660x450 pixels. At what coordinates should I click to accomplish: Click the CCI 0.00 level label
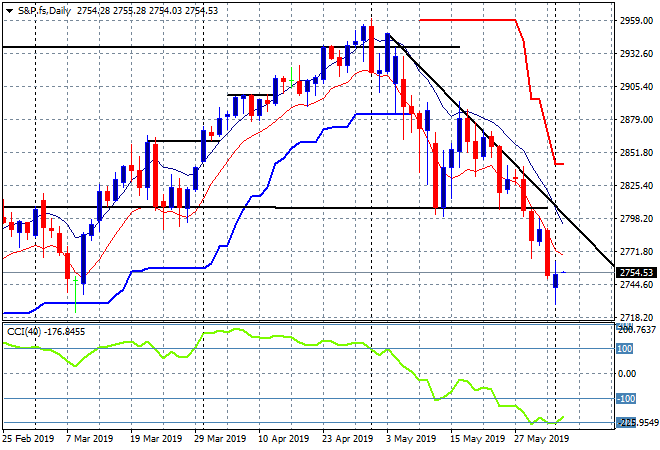pyautogui.click(x=627, y=374)
